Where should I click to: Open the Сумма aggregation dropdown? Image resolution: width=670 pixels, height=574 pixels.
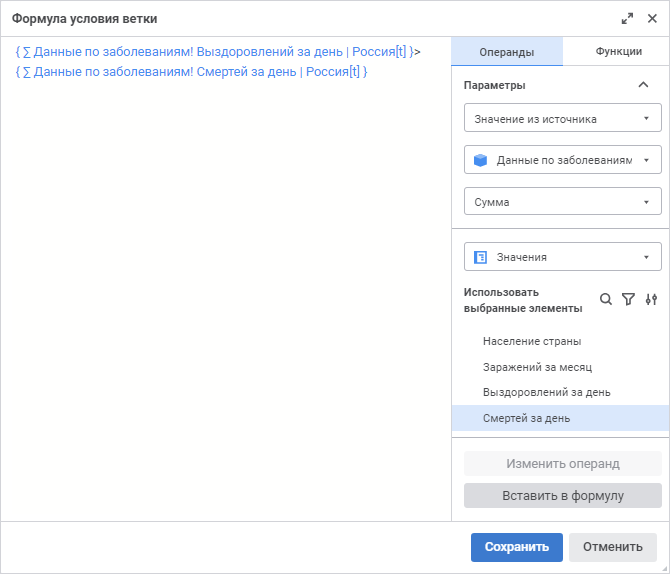(562, 201)
